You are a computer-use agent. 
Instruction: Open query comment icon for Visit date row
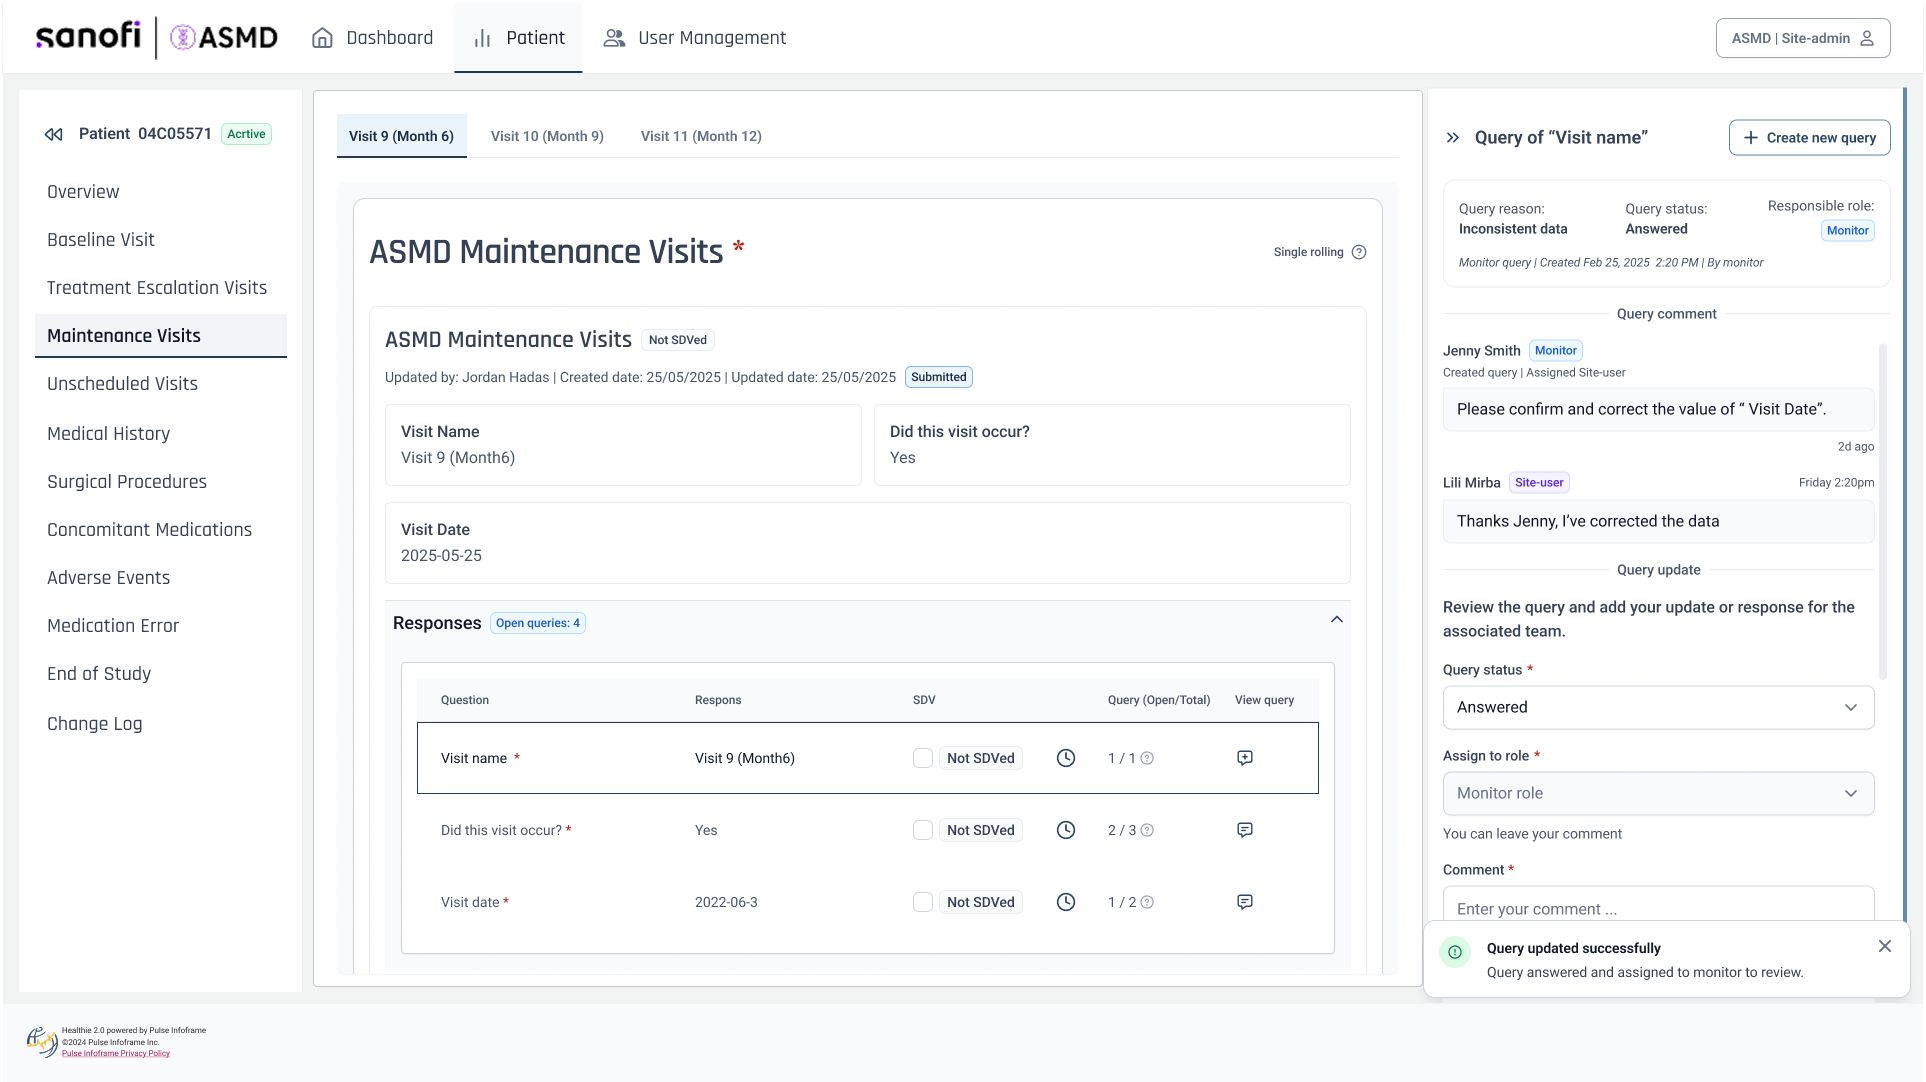tap(1245, 902)
